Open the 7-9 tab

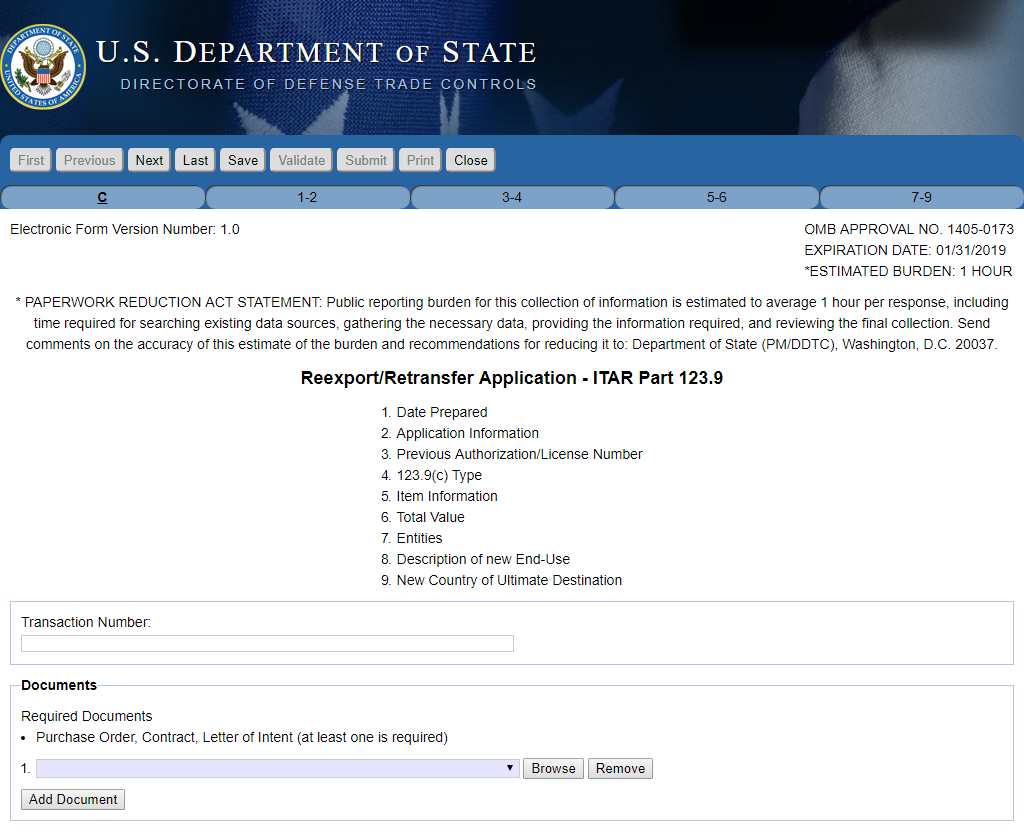(921, 197)
